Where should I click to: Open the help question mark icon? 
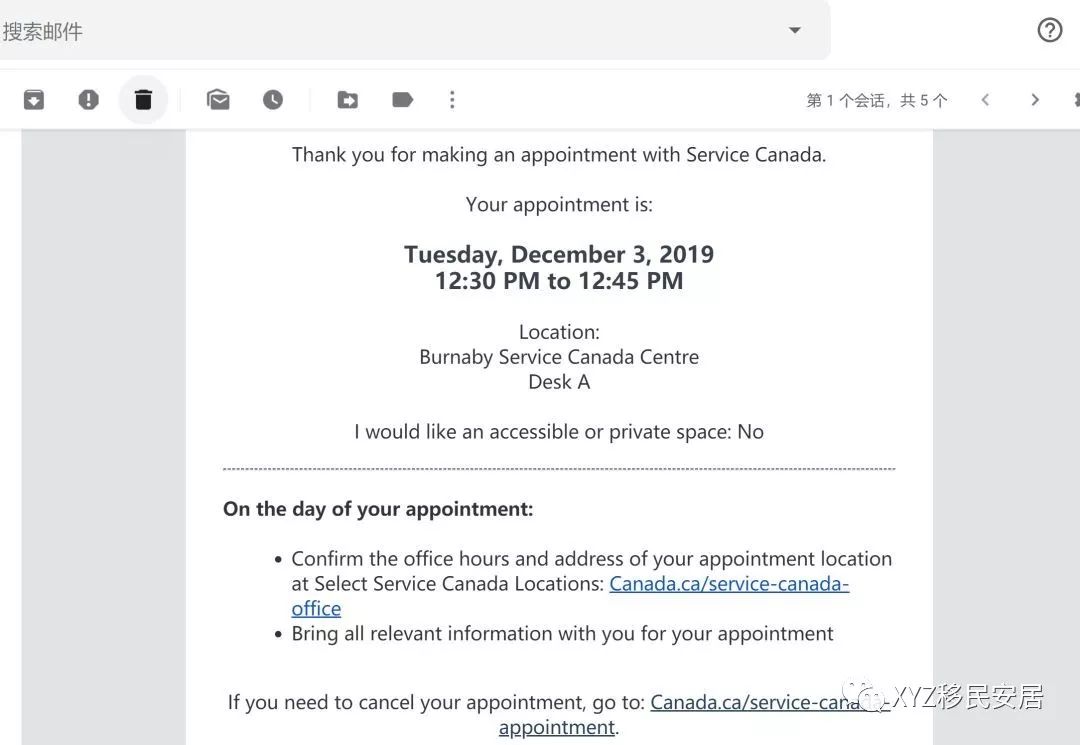click(x=1050, y=30)
